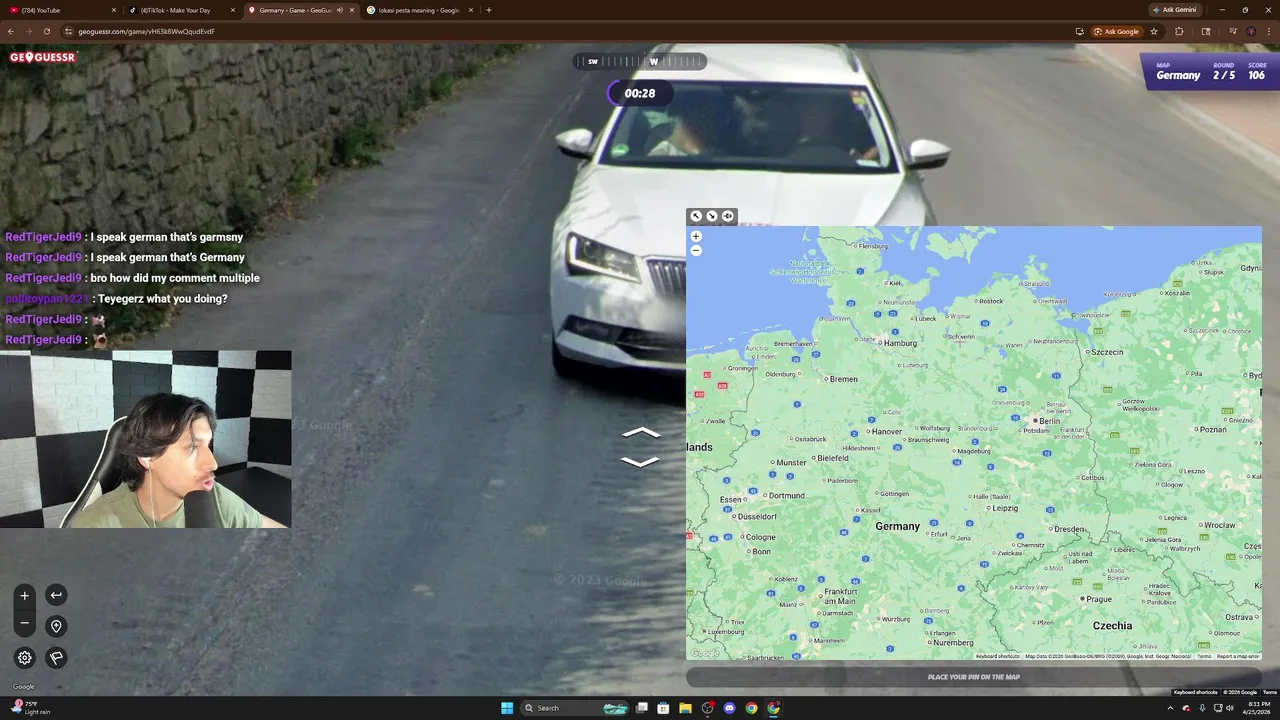
Task: Move forward using the upper street arrow
Action: (x=641, y=433)
